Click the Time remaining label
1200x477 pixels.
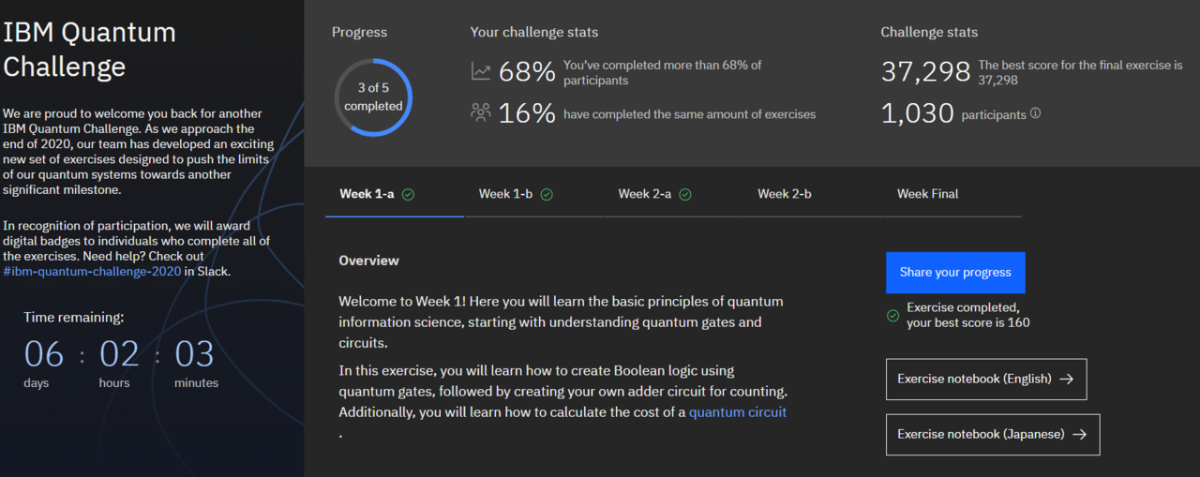click(x=74, y=317)
